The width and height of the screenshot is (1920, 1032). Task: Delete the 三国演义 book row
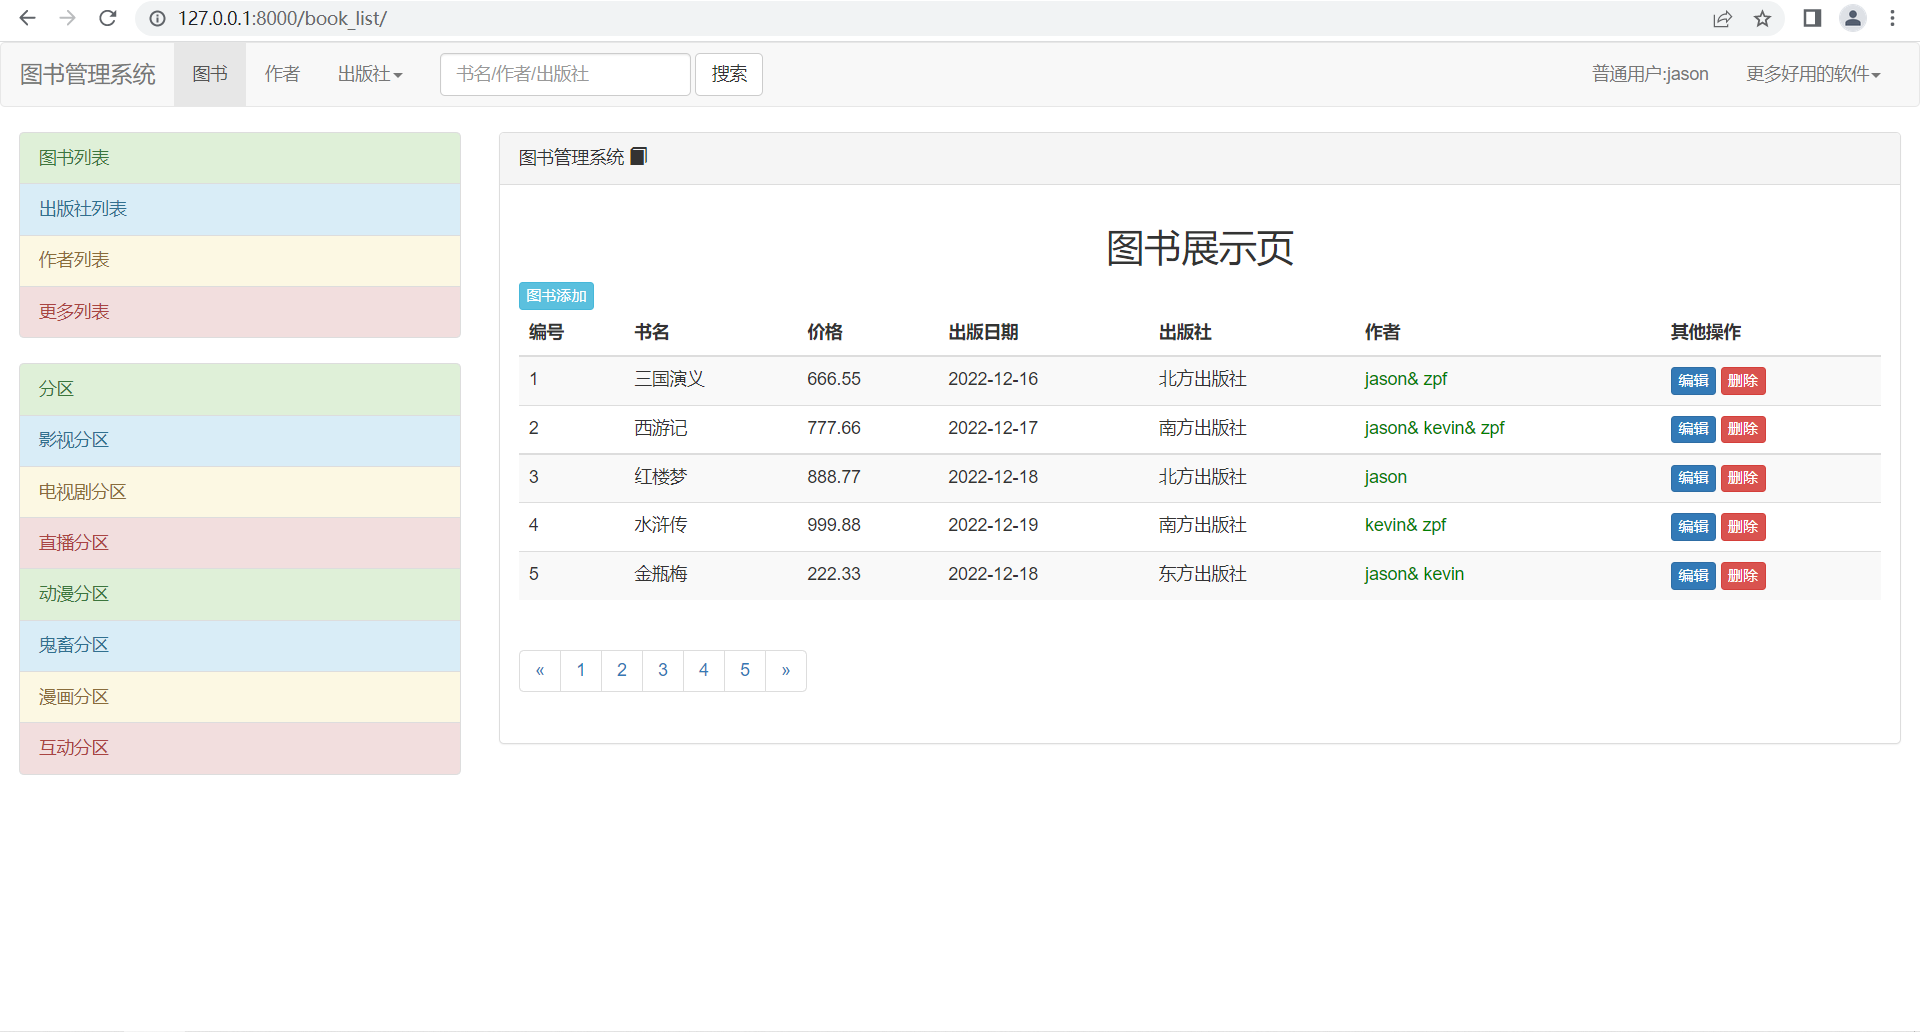pyautogui.click(x=1743, y=381)
